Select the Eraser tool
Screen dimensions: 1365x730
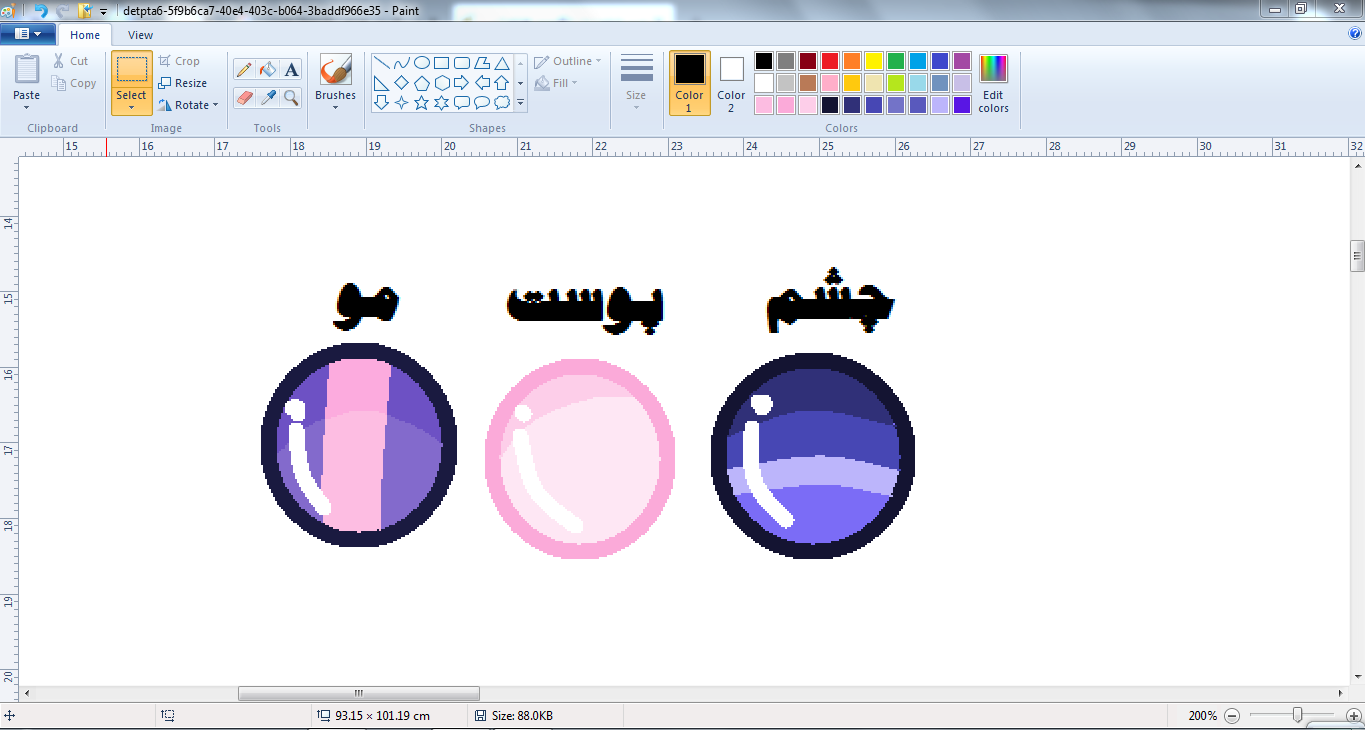coord(244,97)
